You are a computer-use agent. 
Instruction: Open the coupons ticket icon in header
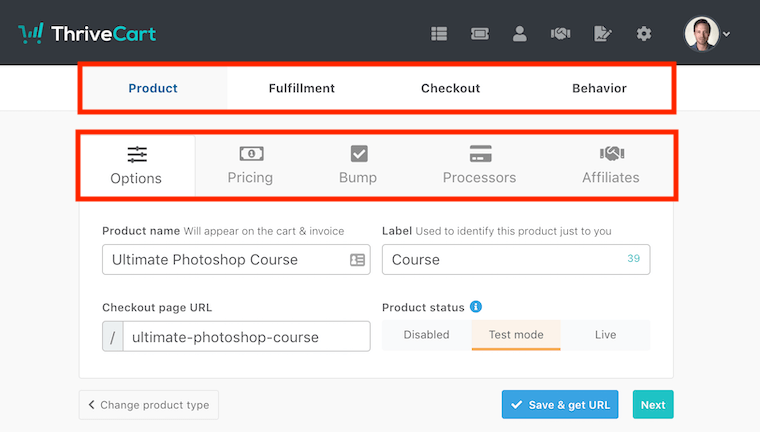(x=479, y=34)
